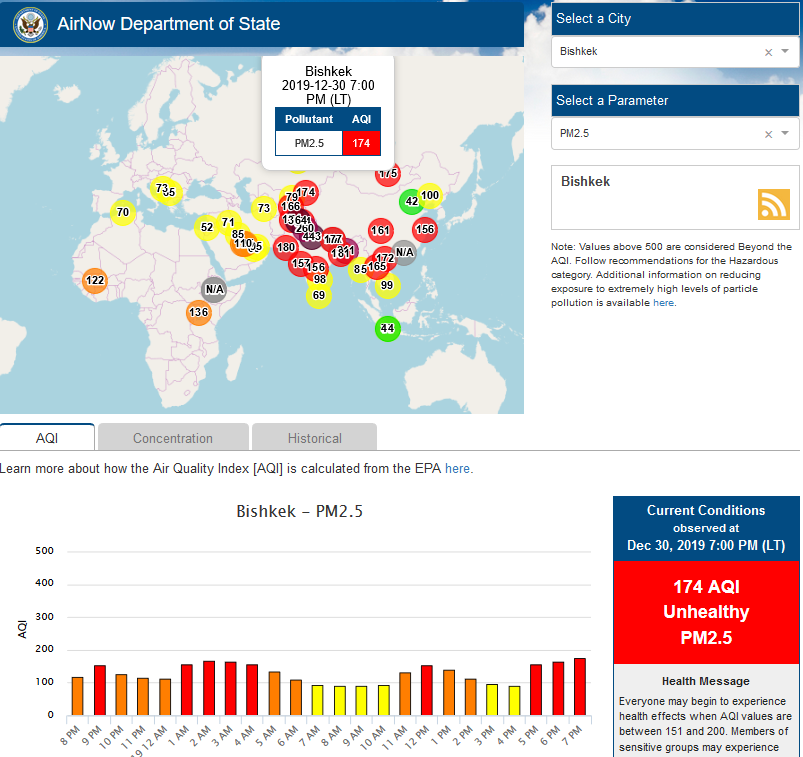Image resolution: width=803 pixels, height=757 pixels.
Task: Open 'here' link for particle pollution info
Action: [x=663, y=303]
